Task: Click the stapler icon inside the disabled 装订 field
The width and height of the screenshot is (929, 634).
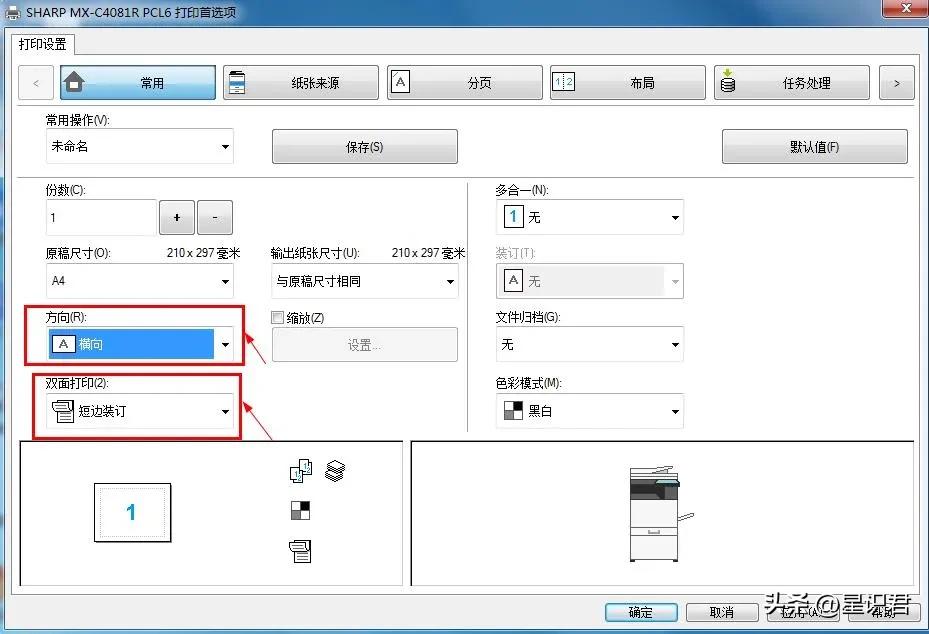Action: (513, 281)
